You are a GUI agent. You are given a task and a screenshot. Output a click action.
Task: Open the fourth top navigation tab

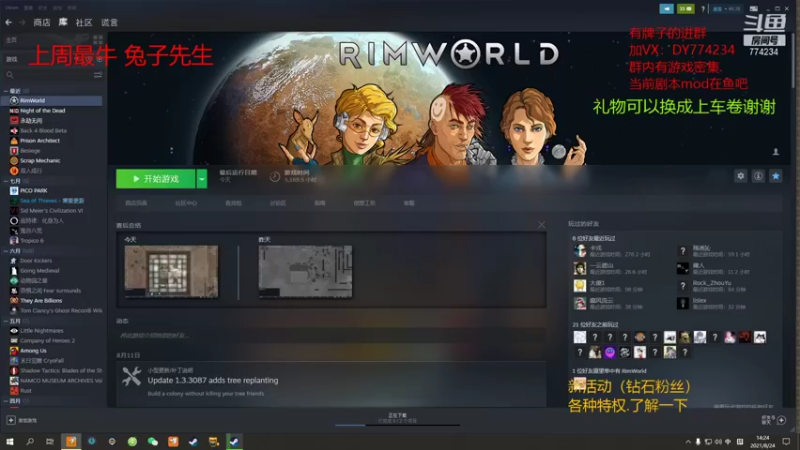pyautogui.click(x=109, y=22)
